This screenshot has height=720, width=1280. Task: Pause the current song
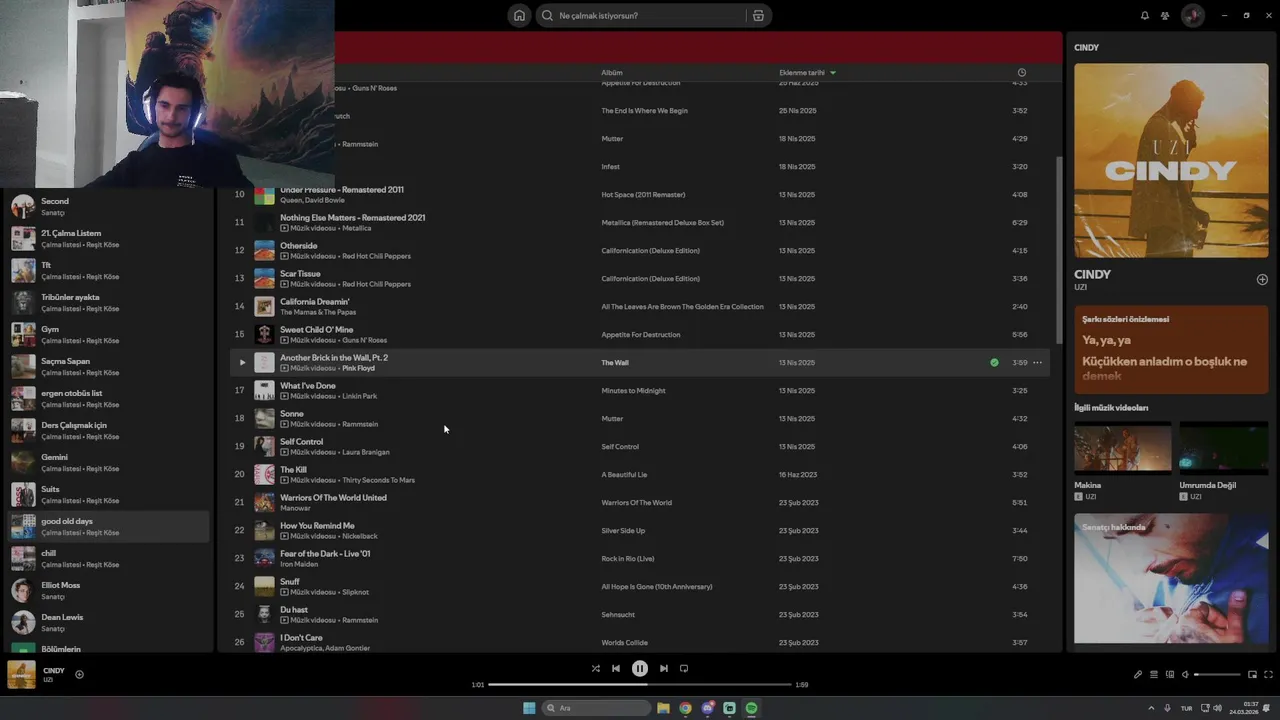[640, 669]
